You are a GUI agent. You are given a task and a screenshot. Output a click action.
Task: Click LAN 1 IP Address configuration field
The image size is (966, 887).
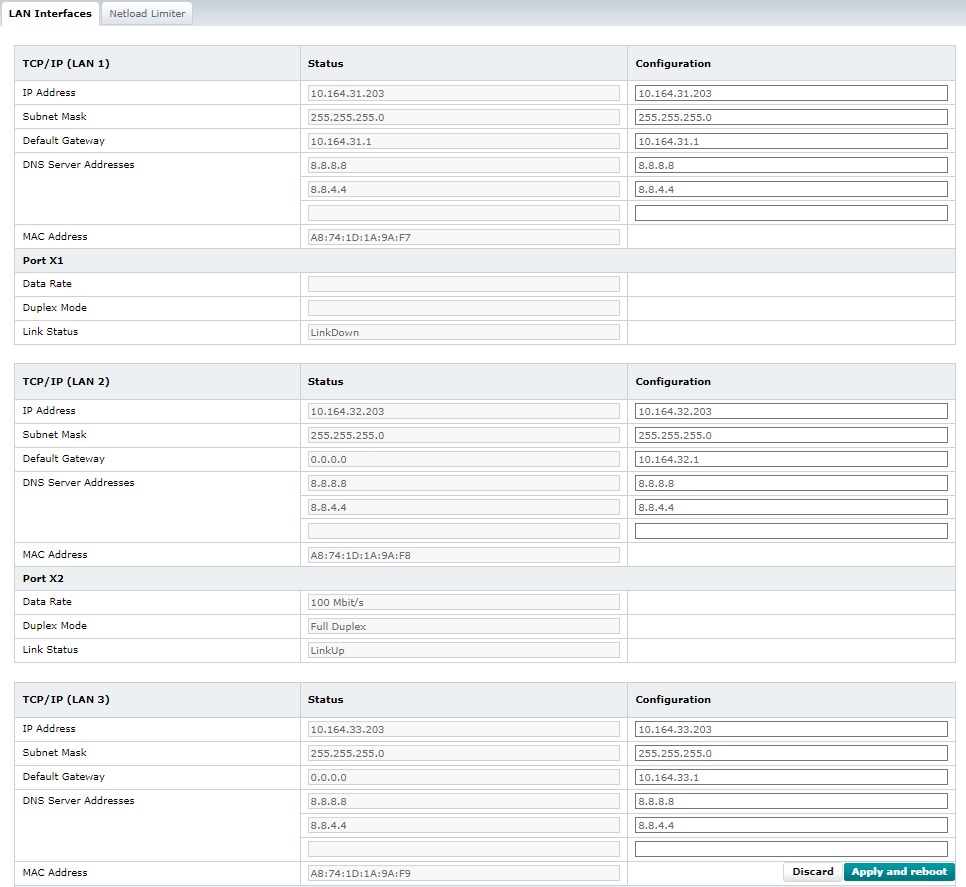pos(790,93)
